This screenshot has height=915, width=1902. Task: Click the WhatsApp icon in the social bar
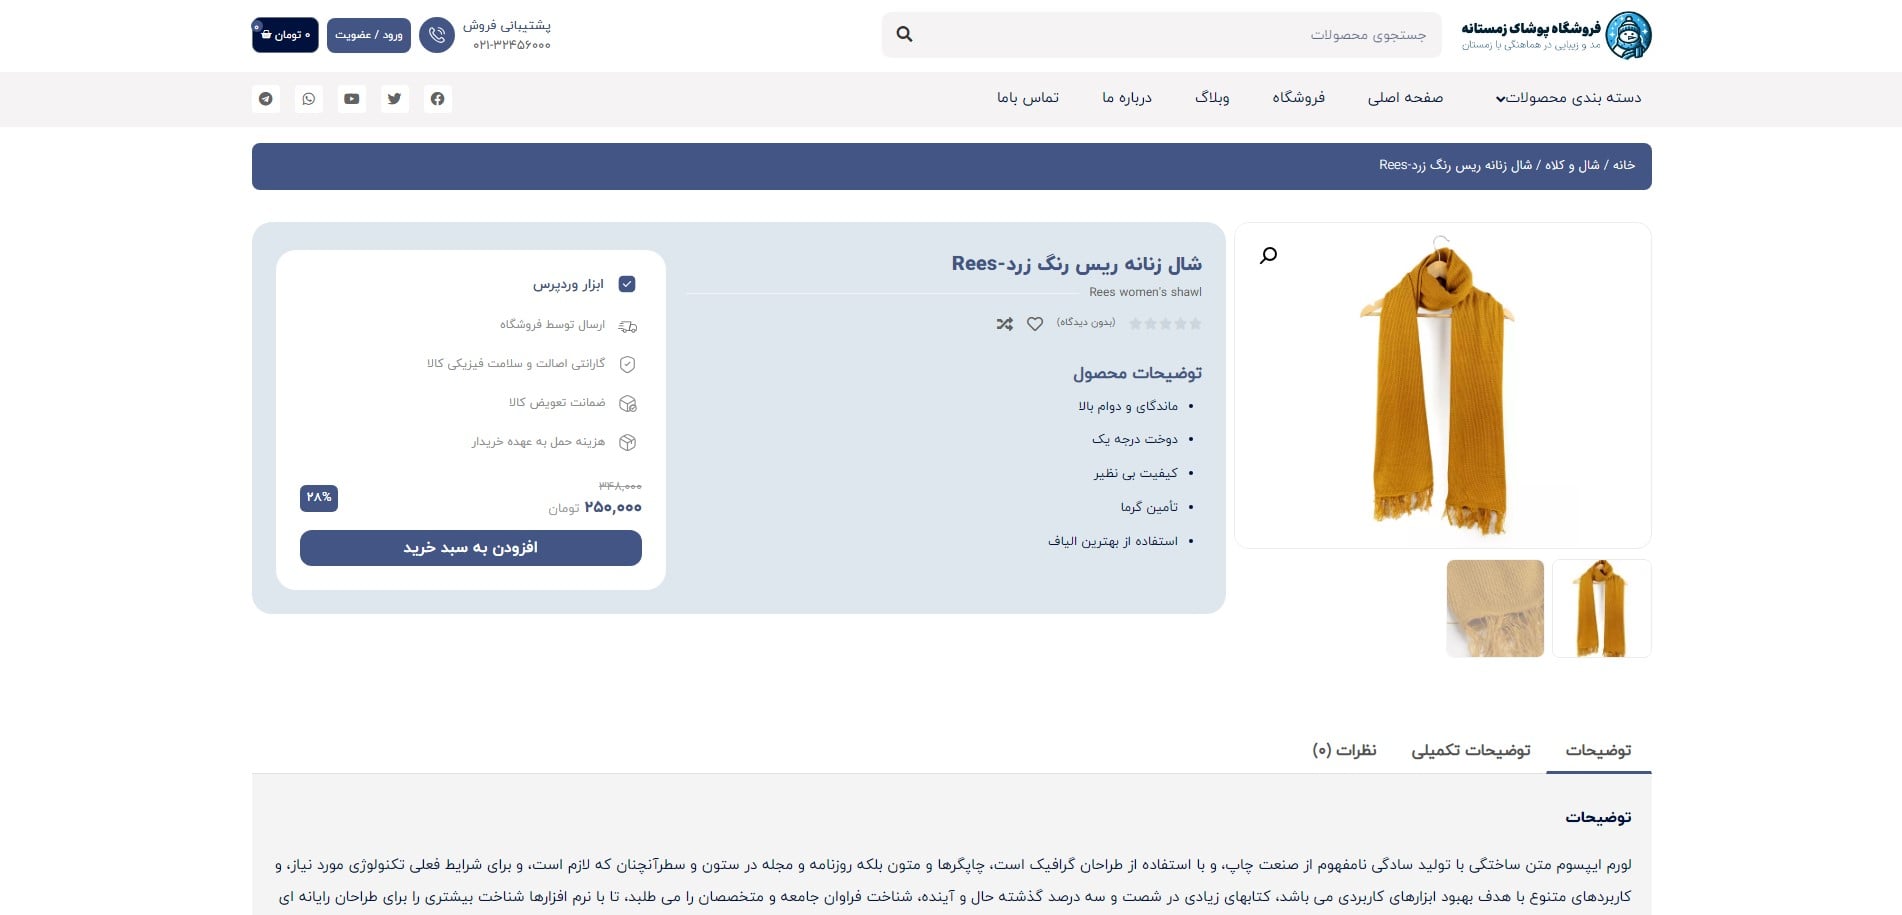308,99
